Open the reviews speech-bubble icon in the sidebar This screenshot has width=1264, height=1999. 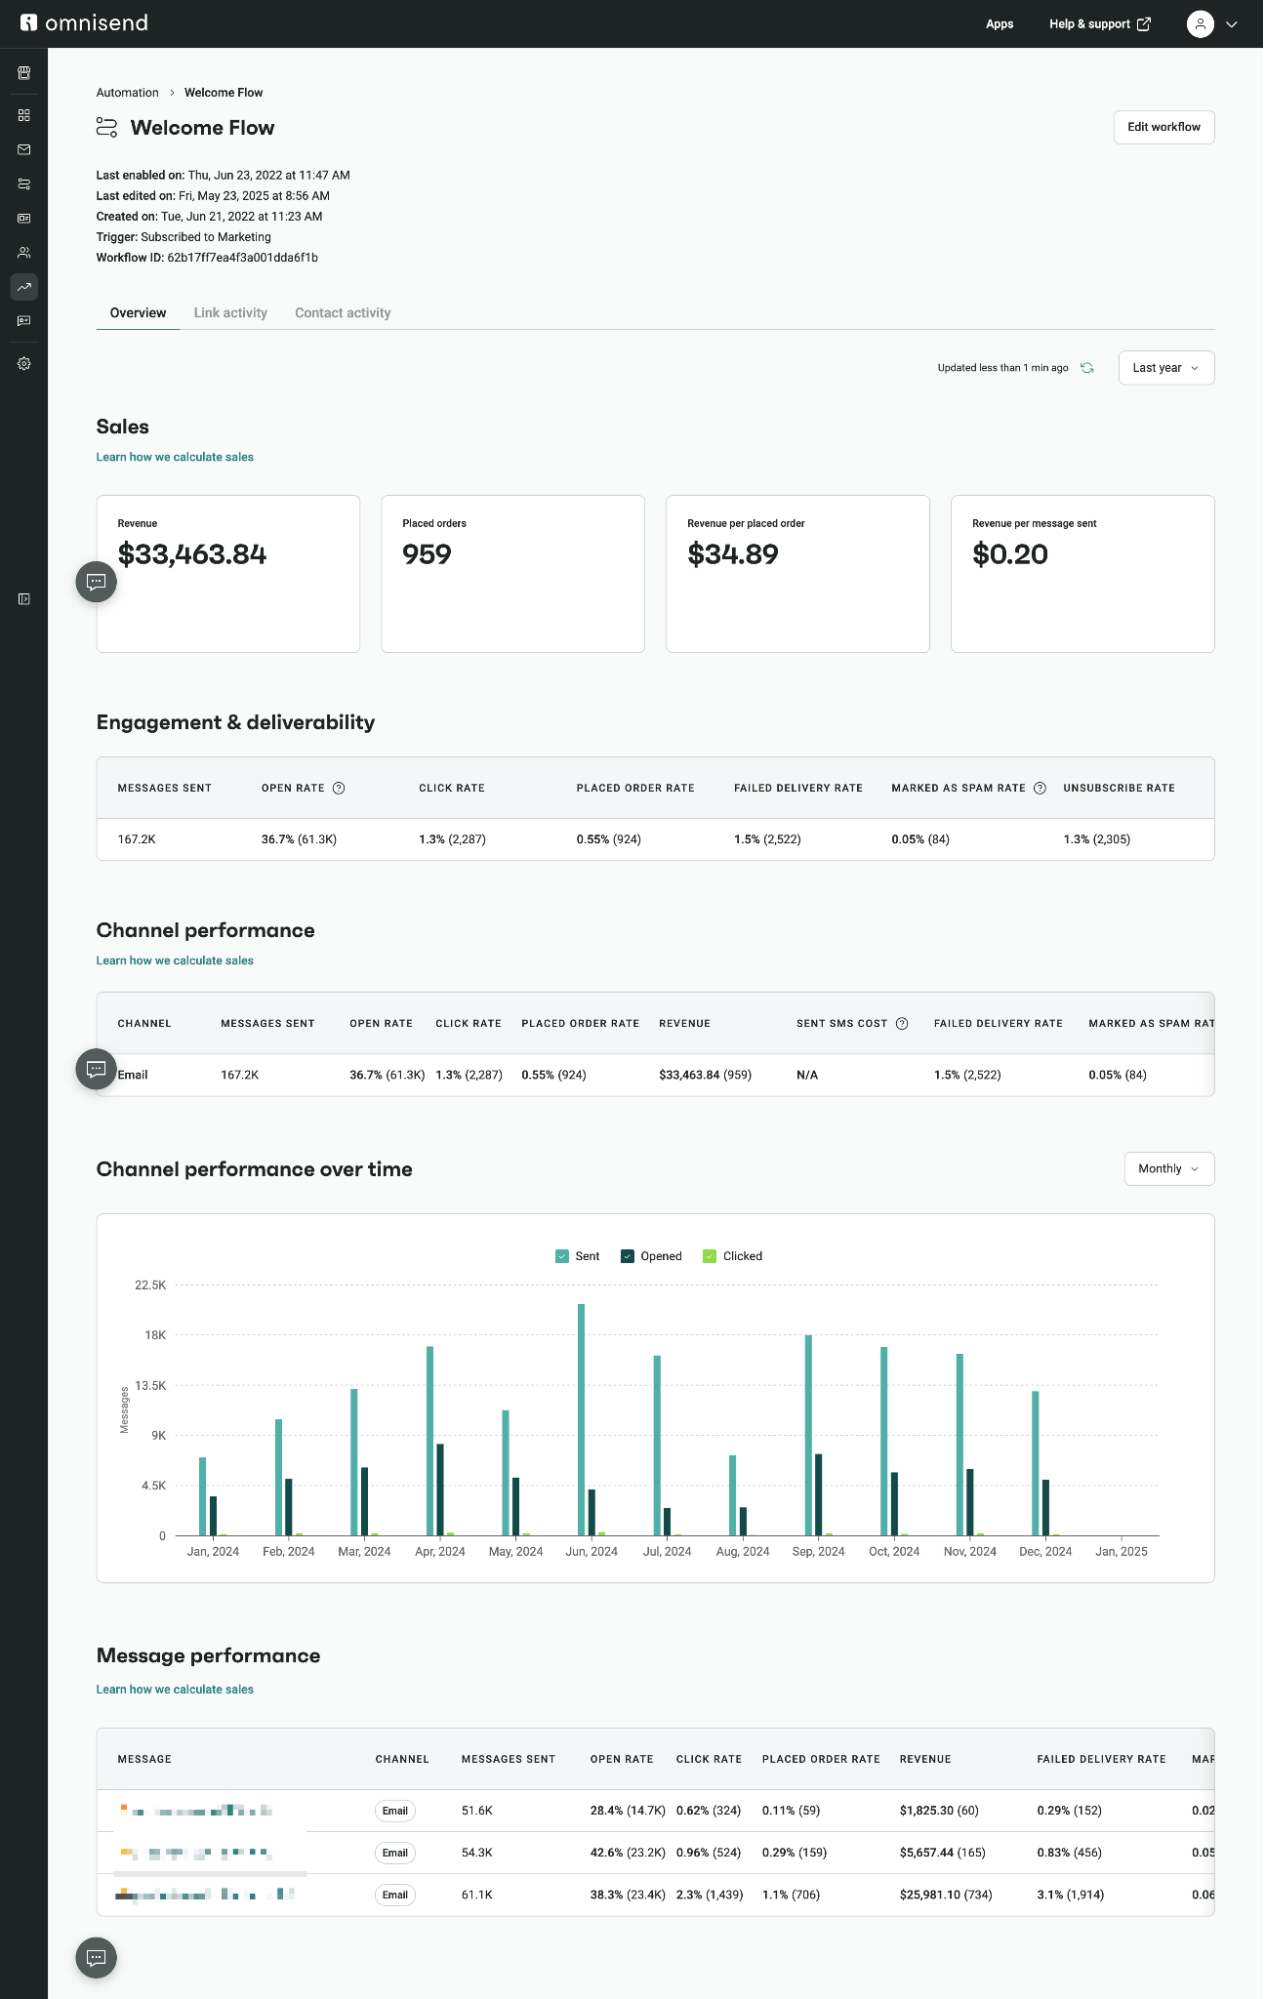[24, 321]
